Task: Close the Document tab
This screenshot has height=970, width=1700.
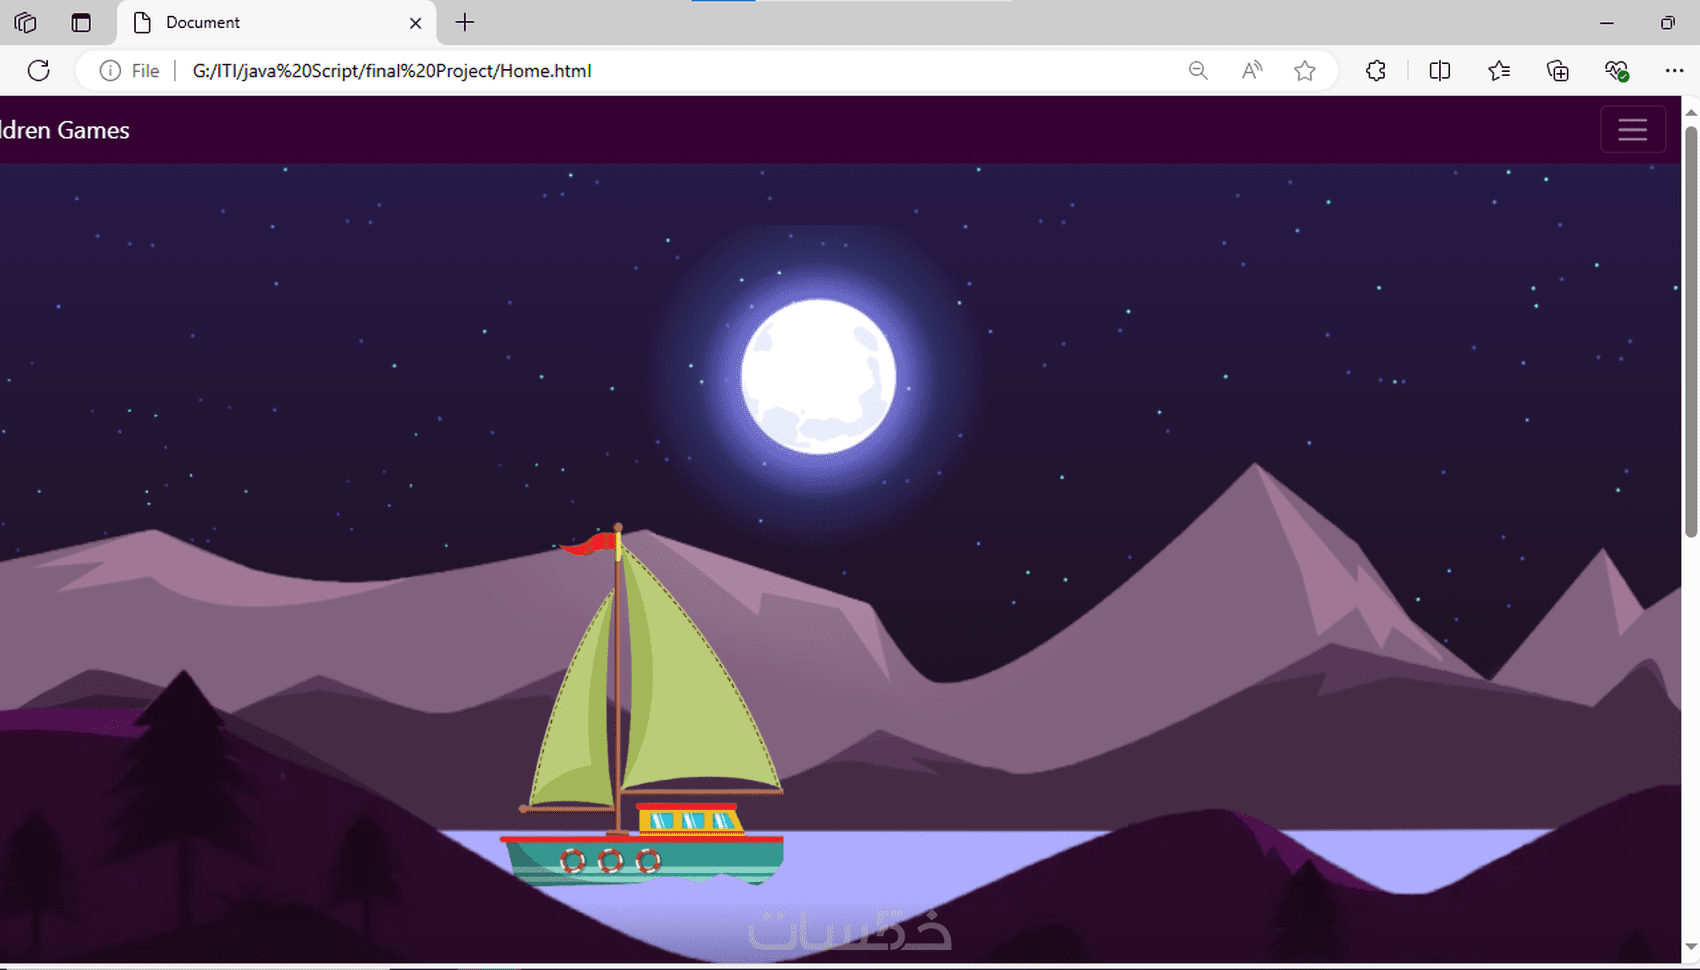Action: [x=415, y=22]
